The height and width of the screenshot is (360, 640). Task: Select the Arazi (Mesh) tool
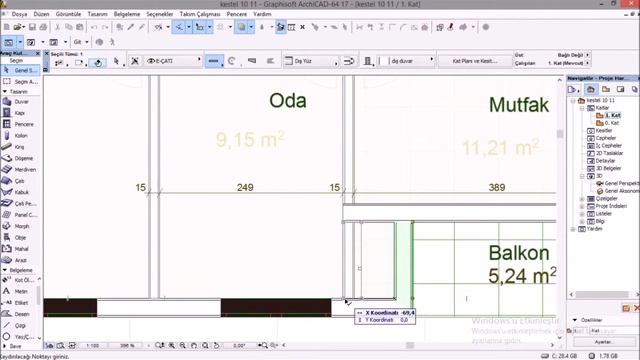(x=20, y=260)
